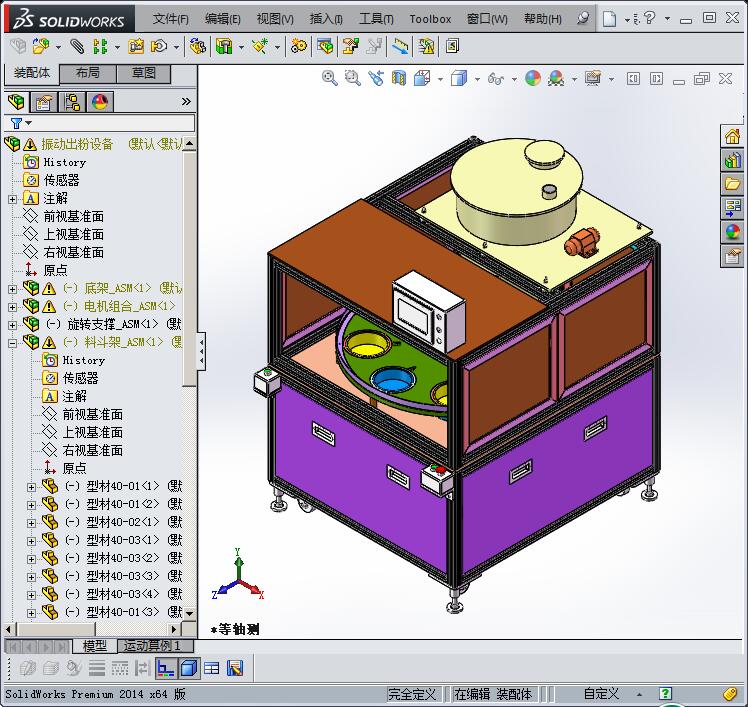Click the Zoom to Area icon
The width and height of the screenshot is (748, 707).
point(353,78)
